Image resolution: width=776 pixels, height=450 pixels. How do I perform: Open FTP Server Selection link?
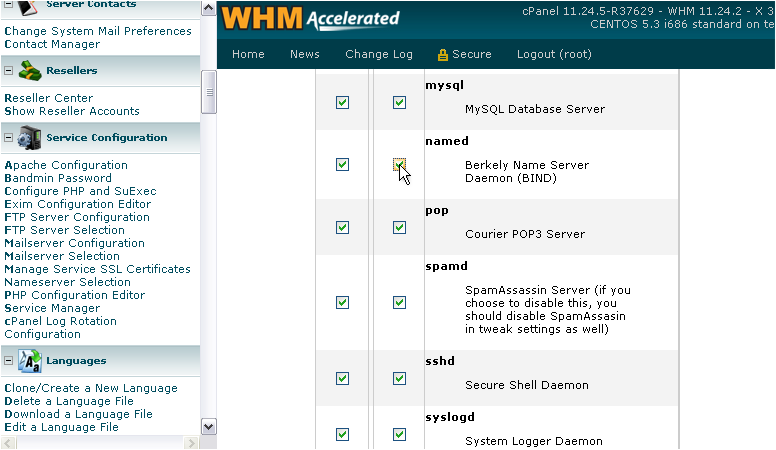[64, 230]
